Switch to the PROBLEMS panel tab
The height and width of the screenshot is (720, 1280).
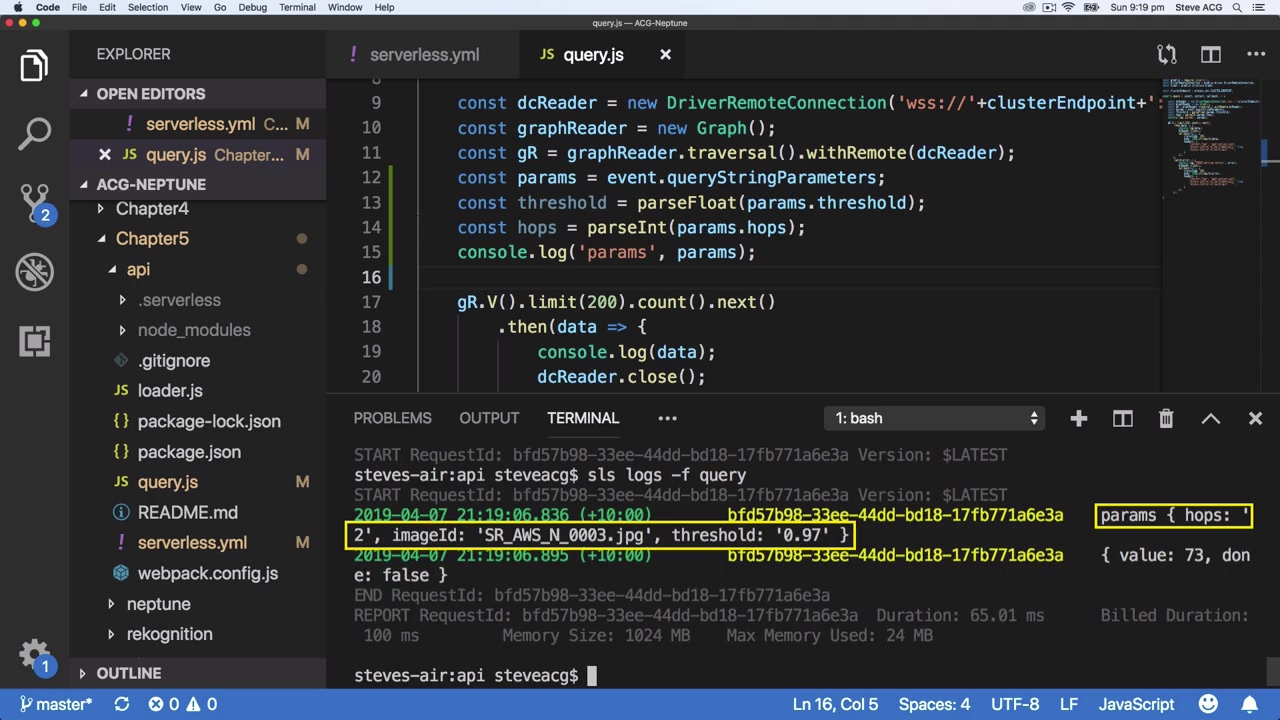392,418
